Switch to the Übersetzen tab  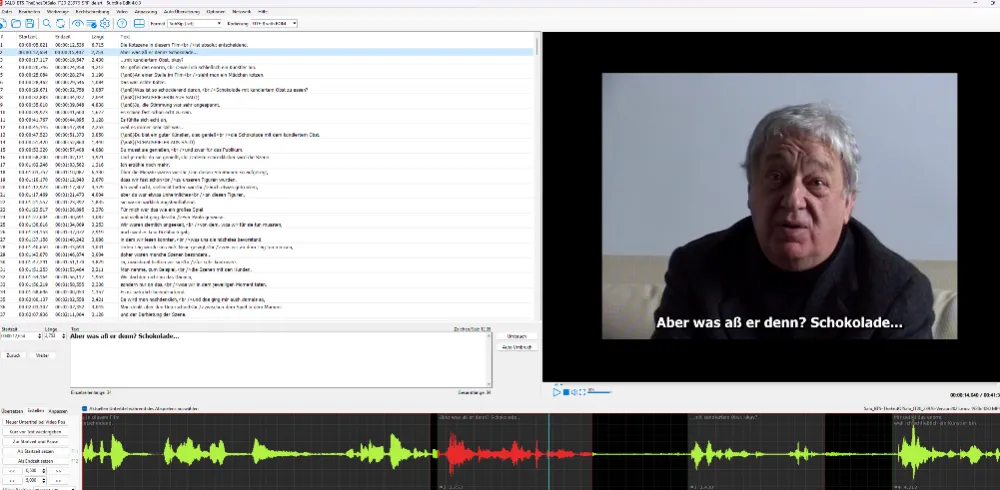point(12,412)
